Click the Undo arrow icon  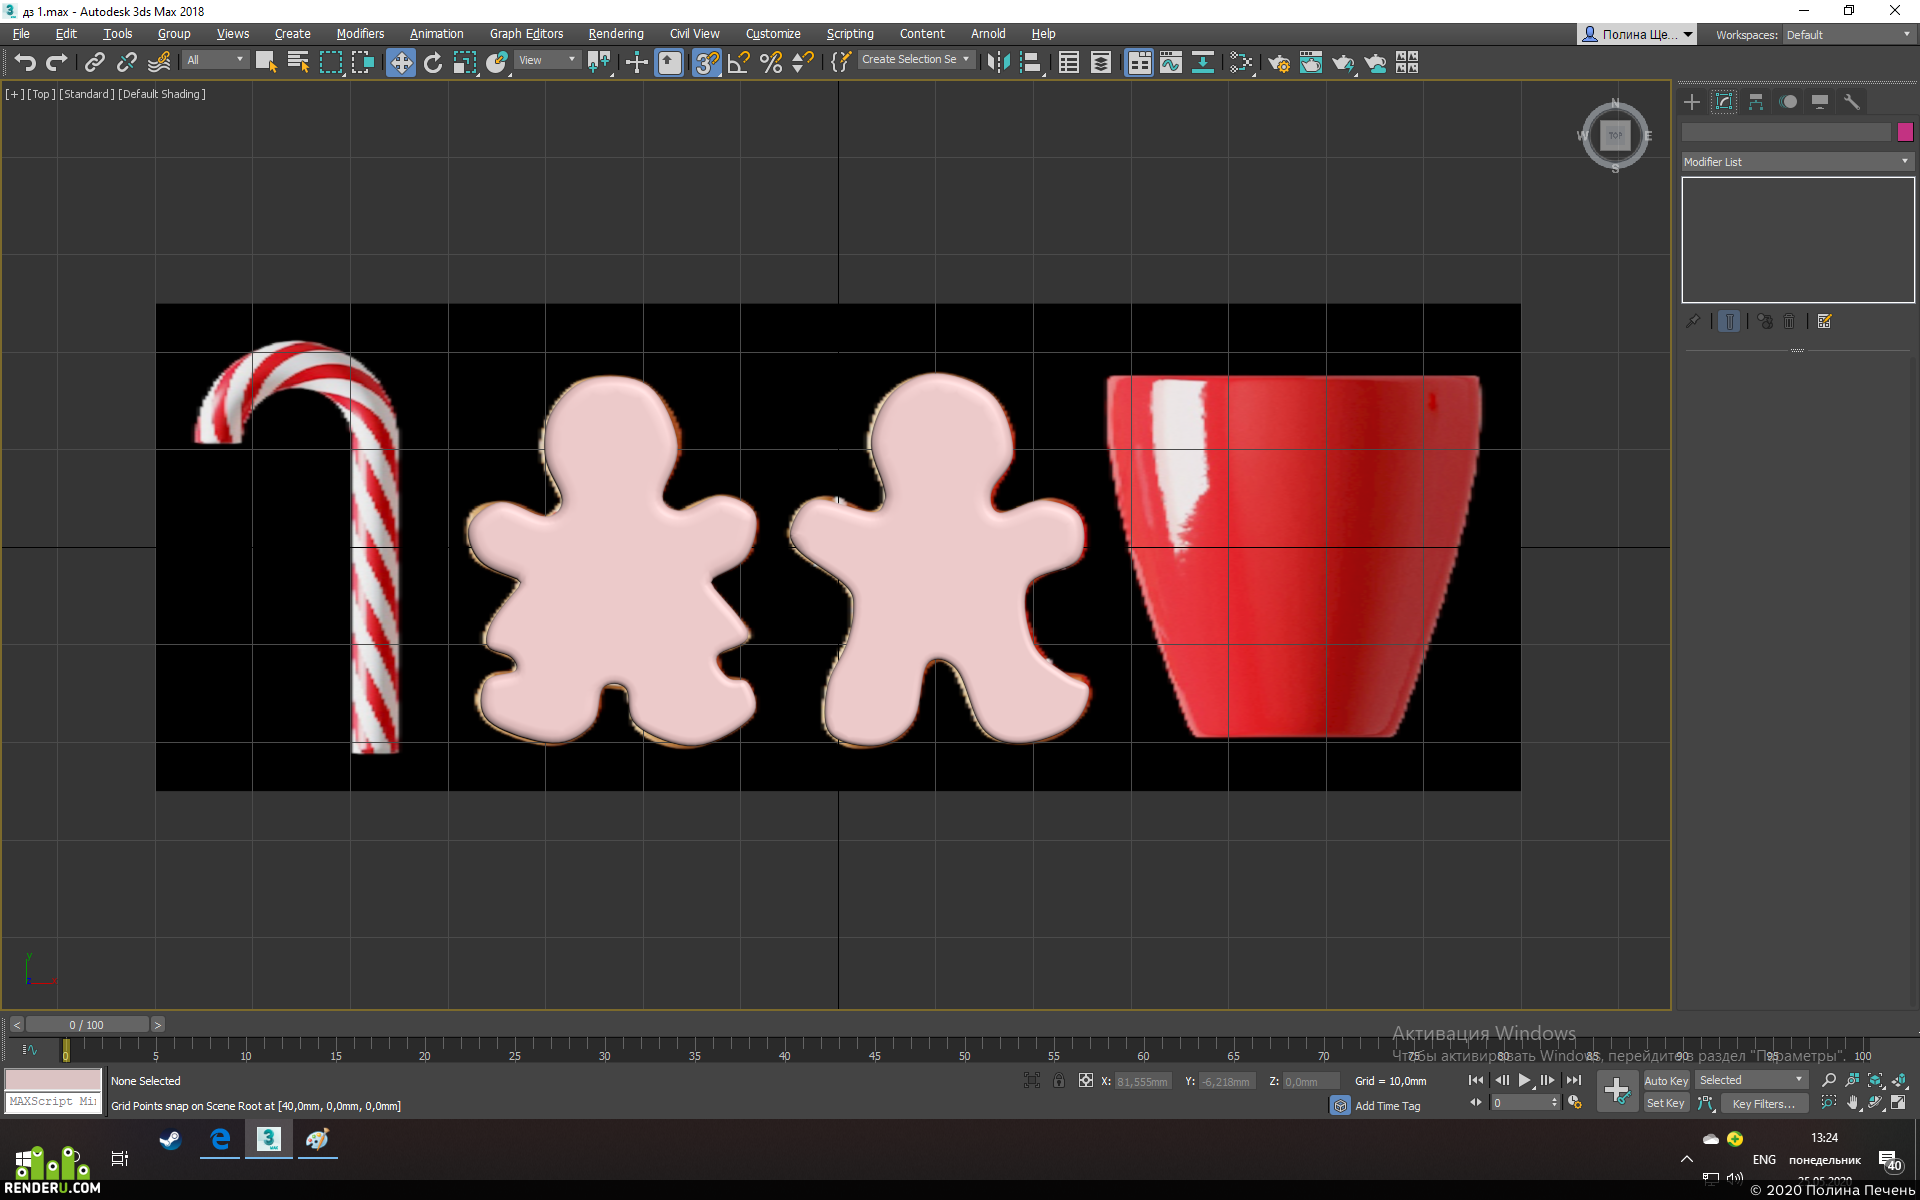25,62
